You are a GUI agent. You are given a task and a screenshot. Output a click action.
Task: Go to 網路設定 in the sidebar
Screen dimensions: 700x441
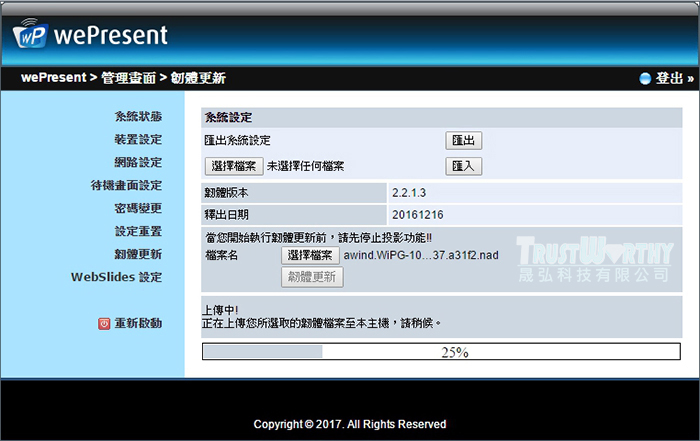[138, 162]
